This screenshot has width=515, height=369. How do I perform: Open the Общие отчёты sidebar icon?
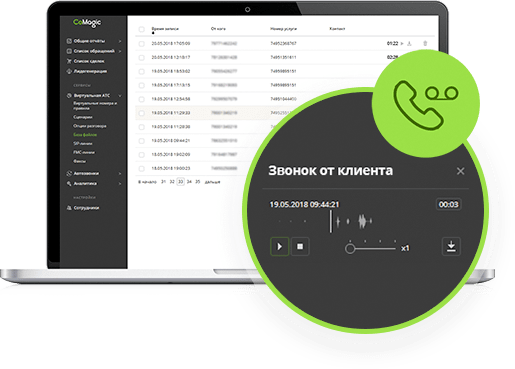[x=69, y=41]
